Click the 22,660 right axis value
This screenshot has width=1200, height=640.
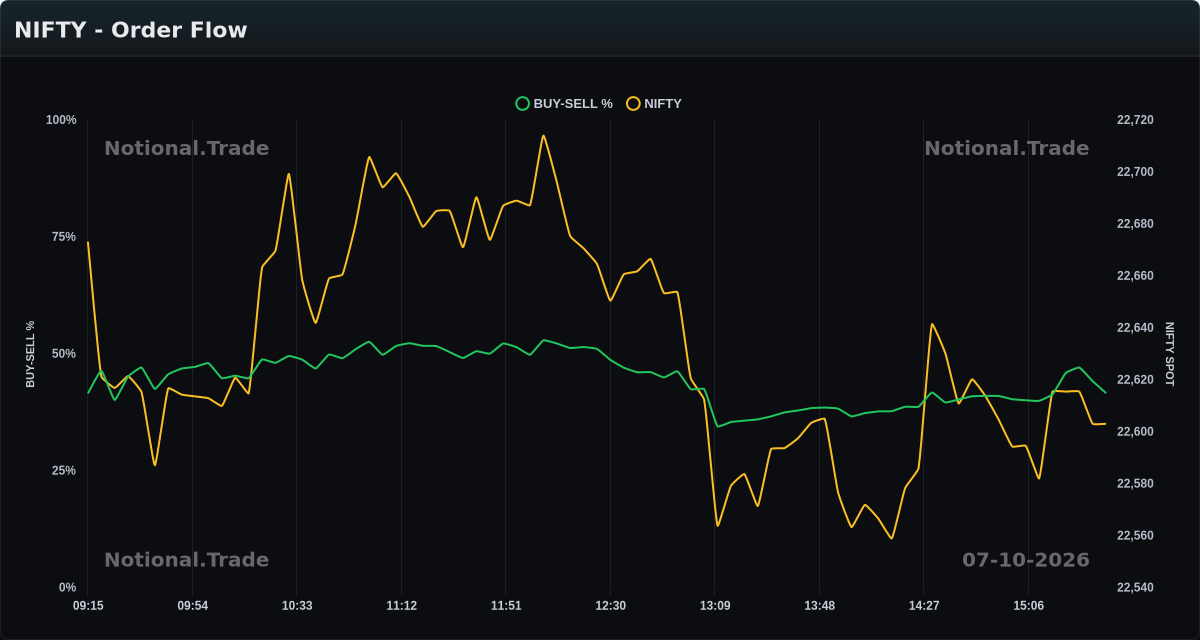[1135, 276]
